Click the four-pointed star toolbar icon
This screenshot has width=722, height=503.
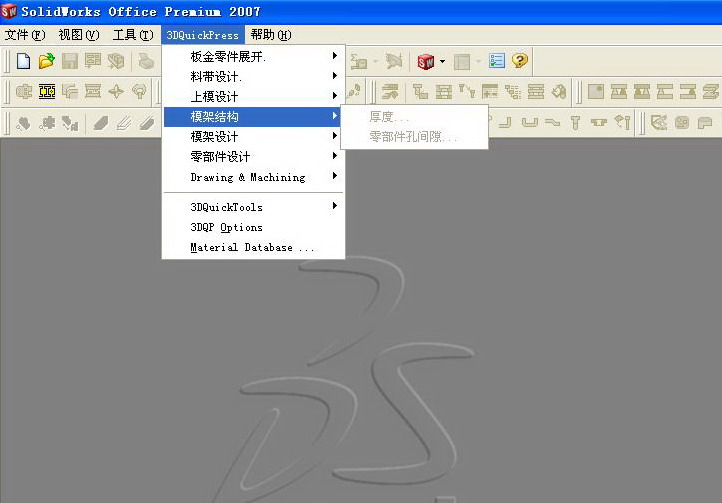coord(116,92)
